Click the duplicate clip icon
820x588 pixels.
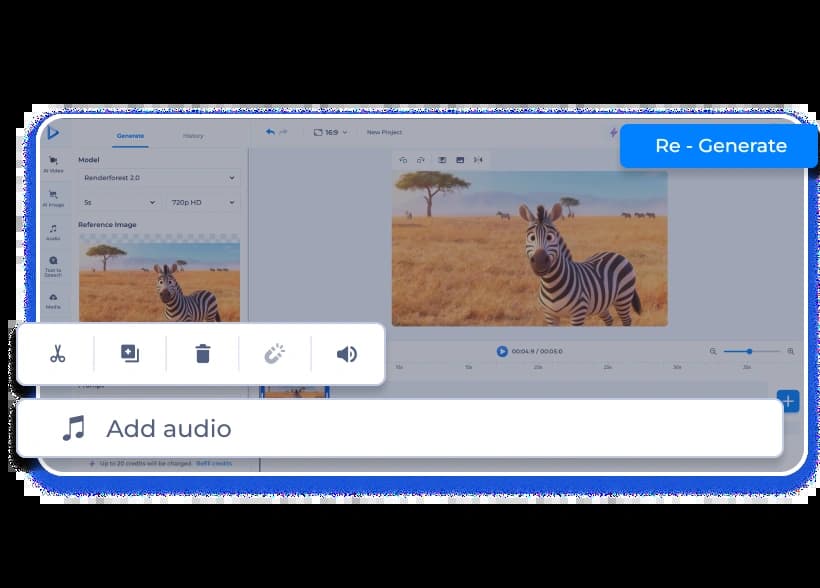[130, 354]
